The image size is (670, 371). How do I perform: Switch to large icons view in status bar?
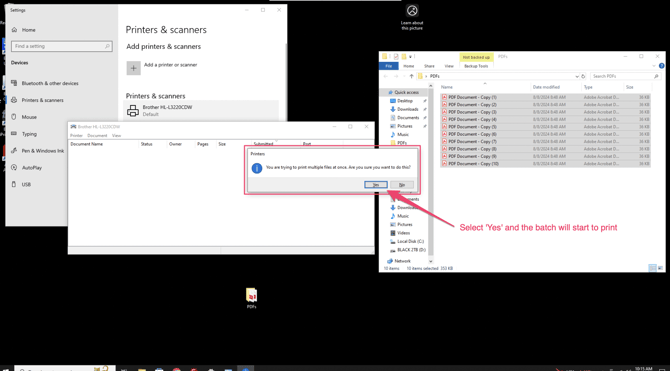[661, 268]
